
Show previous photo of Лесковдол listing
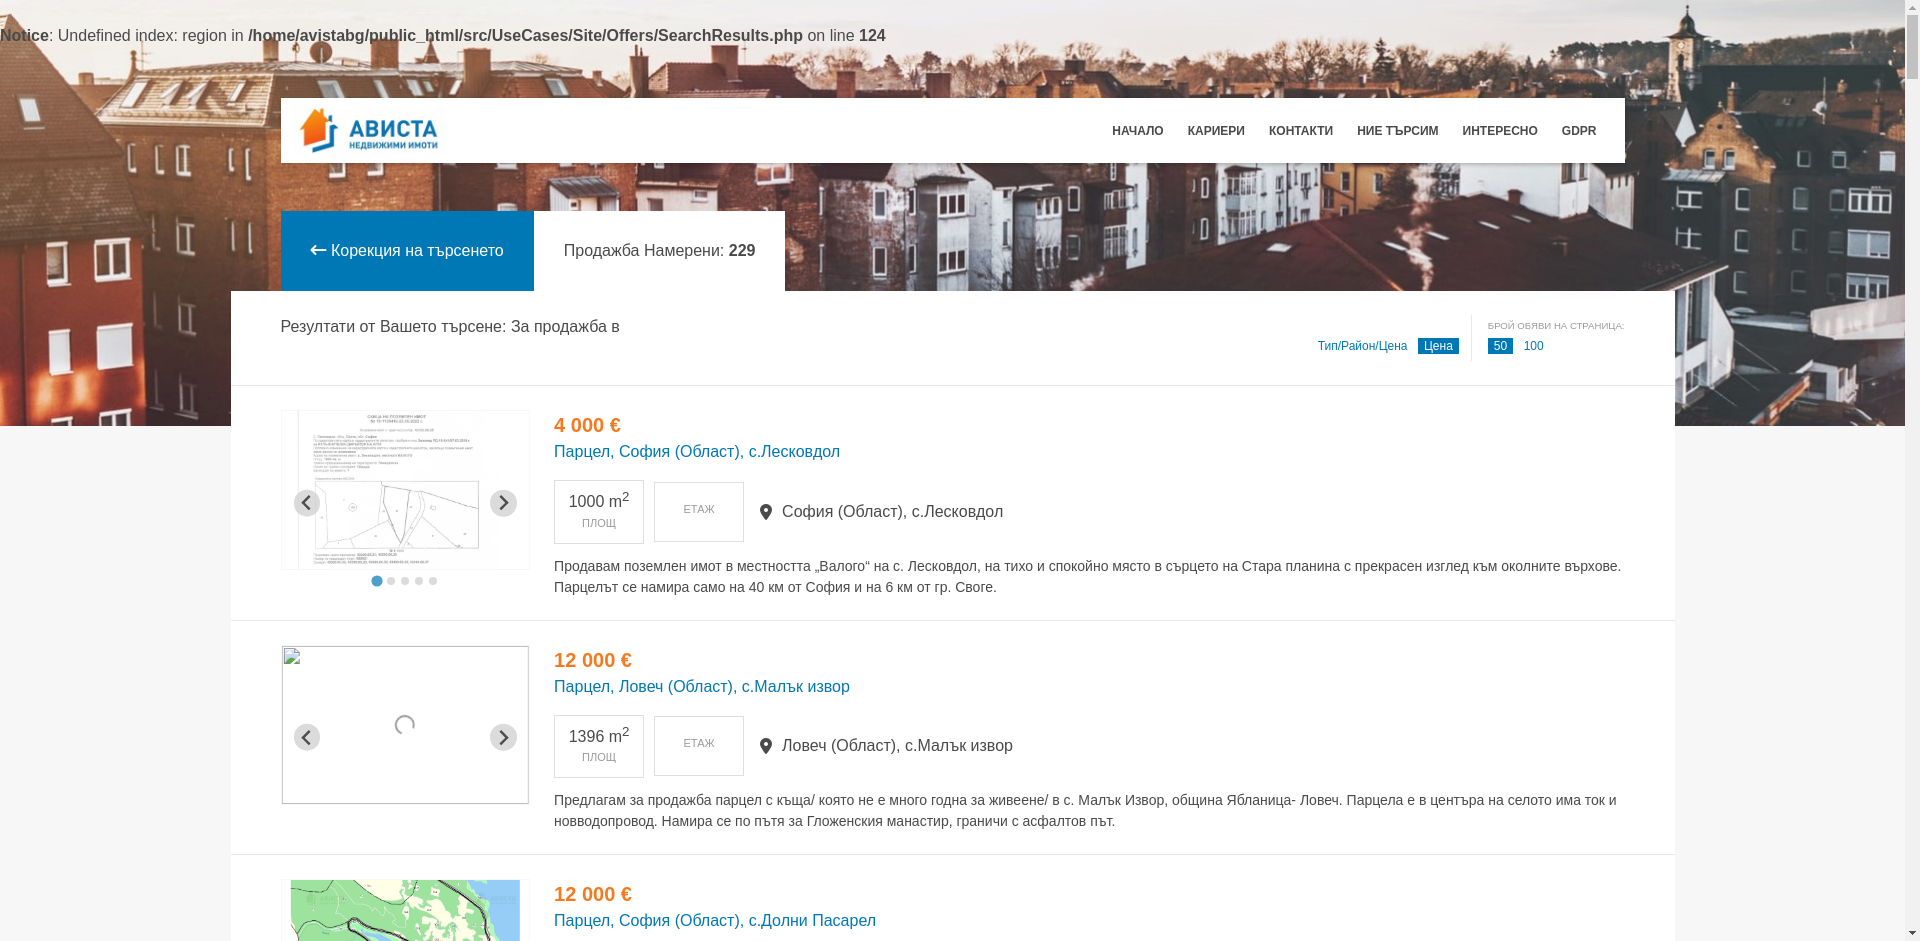307,503
